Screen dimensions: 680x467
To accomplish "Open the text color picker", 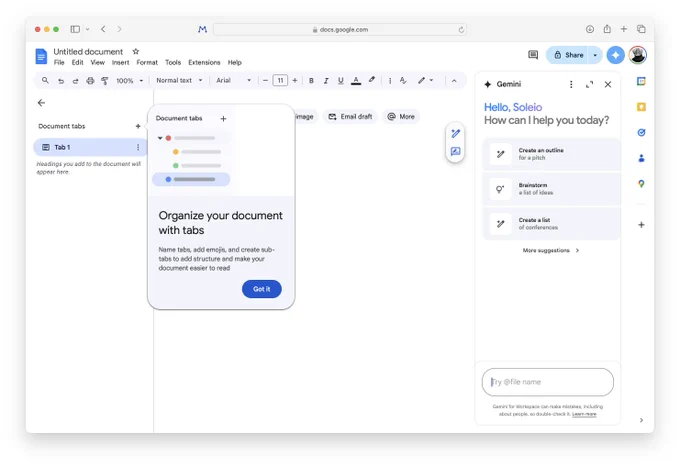I will 356,81.
